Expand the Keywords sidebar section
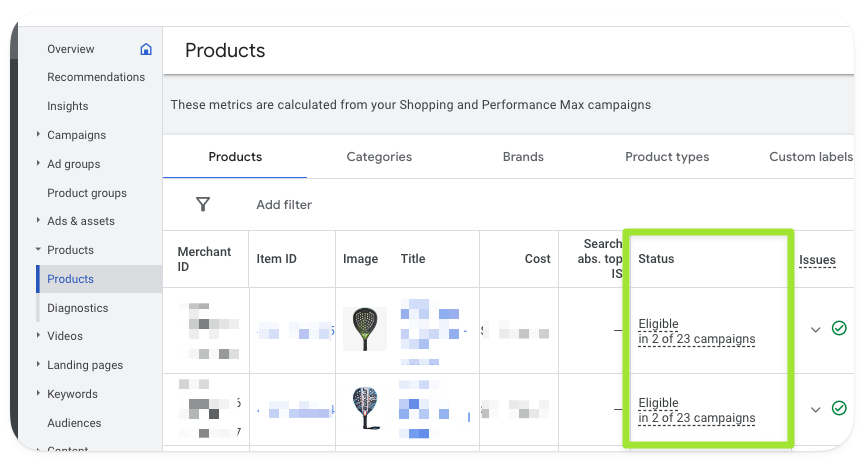This screenshot has height=461, width=864. pyautogui.click(x=38, y=394)
